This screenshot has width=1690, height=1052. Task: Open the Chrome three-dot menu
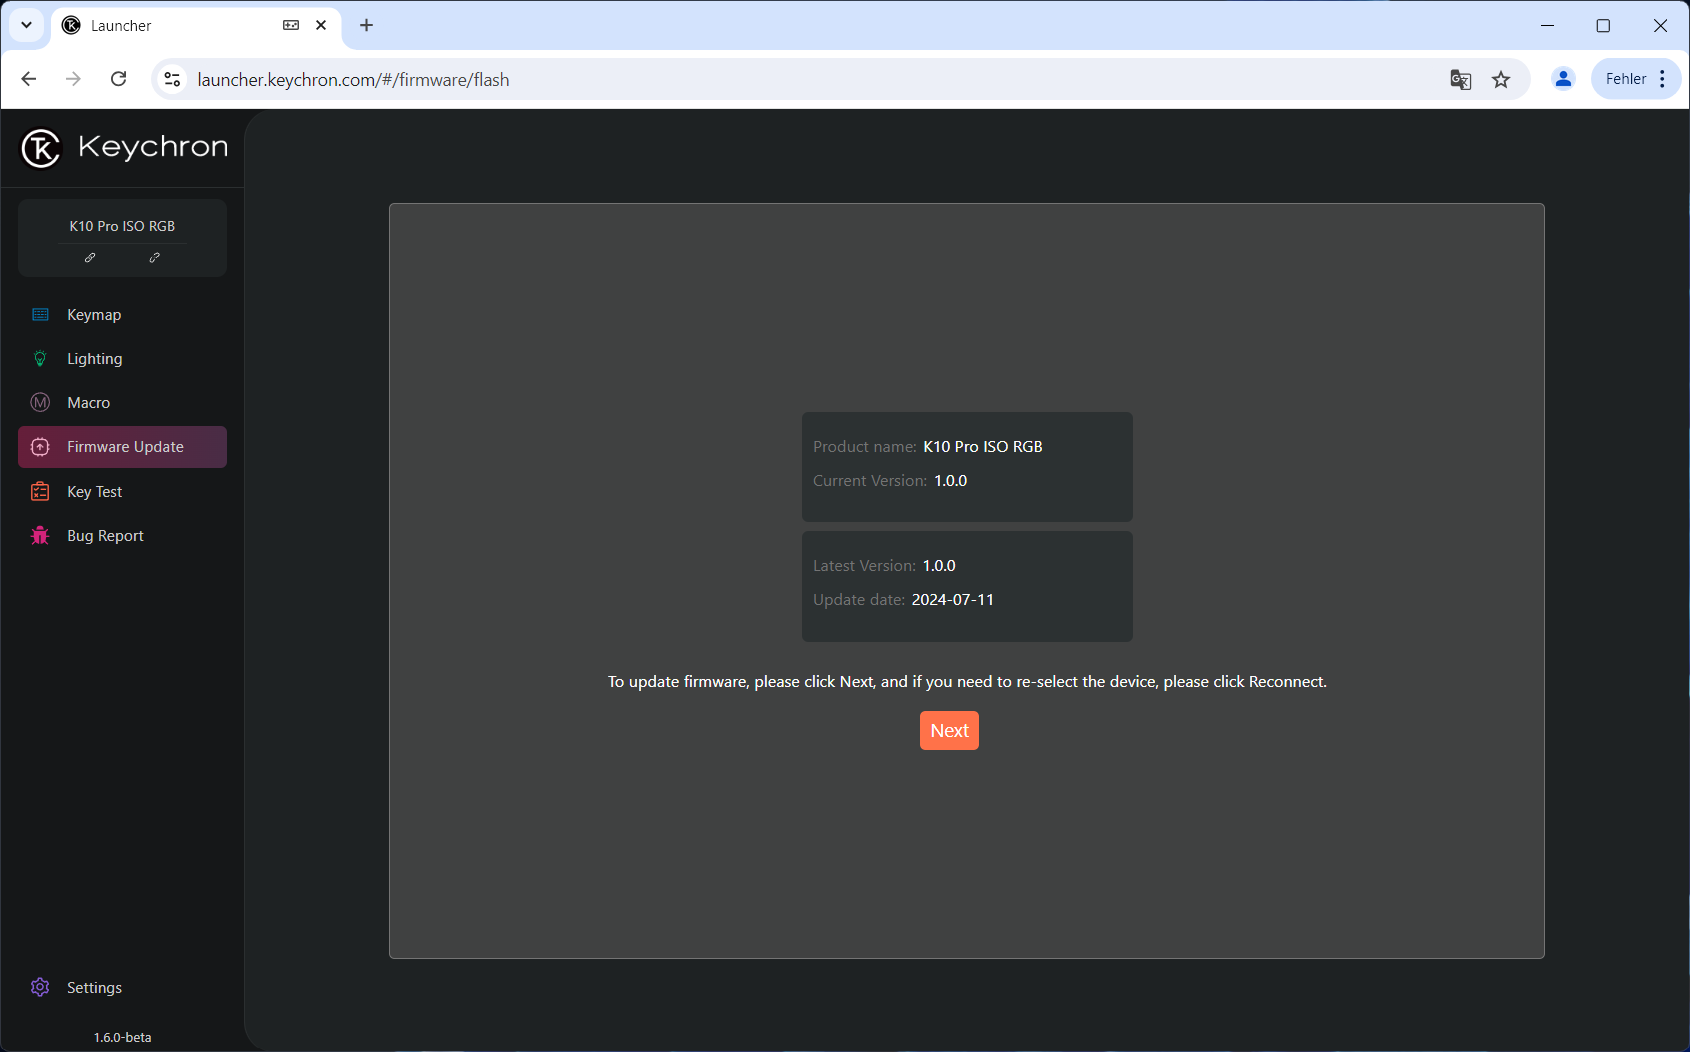click(1662, 79)
